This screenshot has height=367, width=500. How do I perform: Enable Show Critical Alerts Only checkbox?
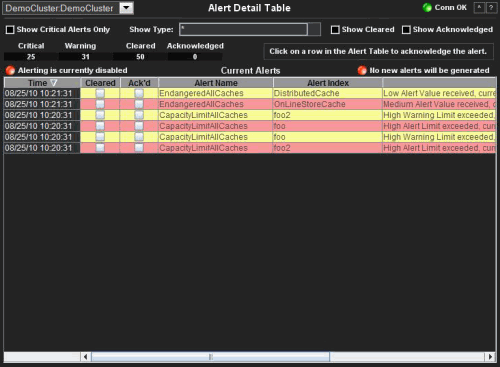[10, 30]
